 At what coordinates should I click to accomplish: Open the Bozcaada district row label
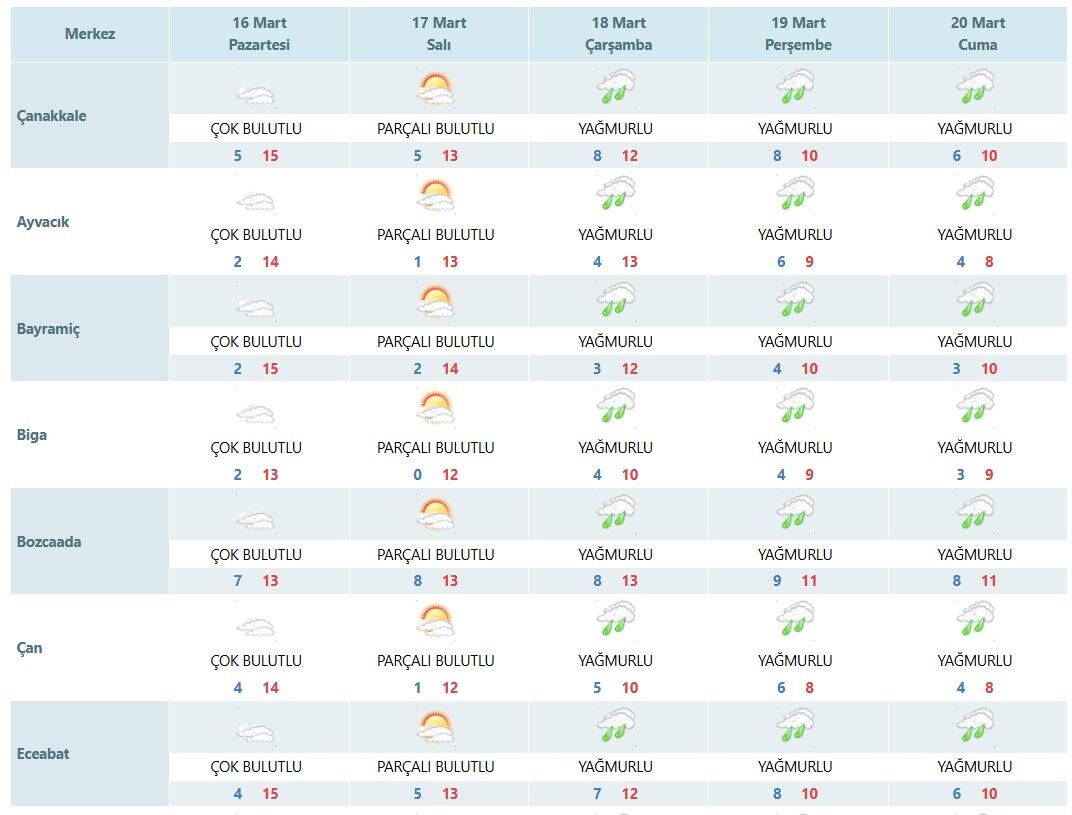pos(49,542)
